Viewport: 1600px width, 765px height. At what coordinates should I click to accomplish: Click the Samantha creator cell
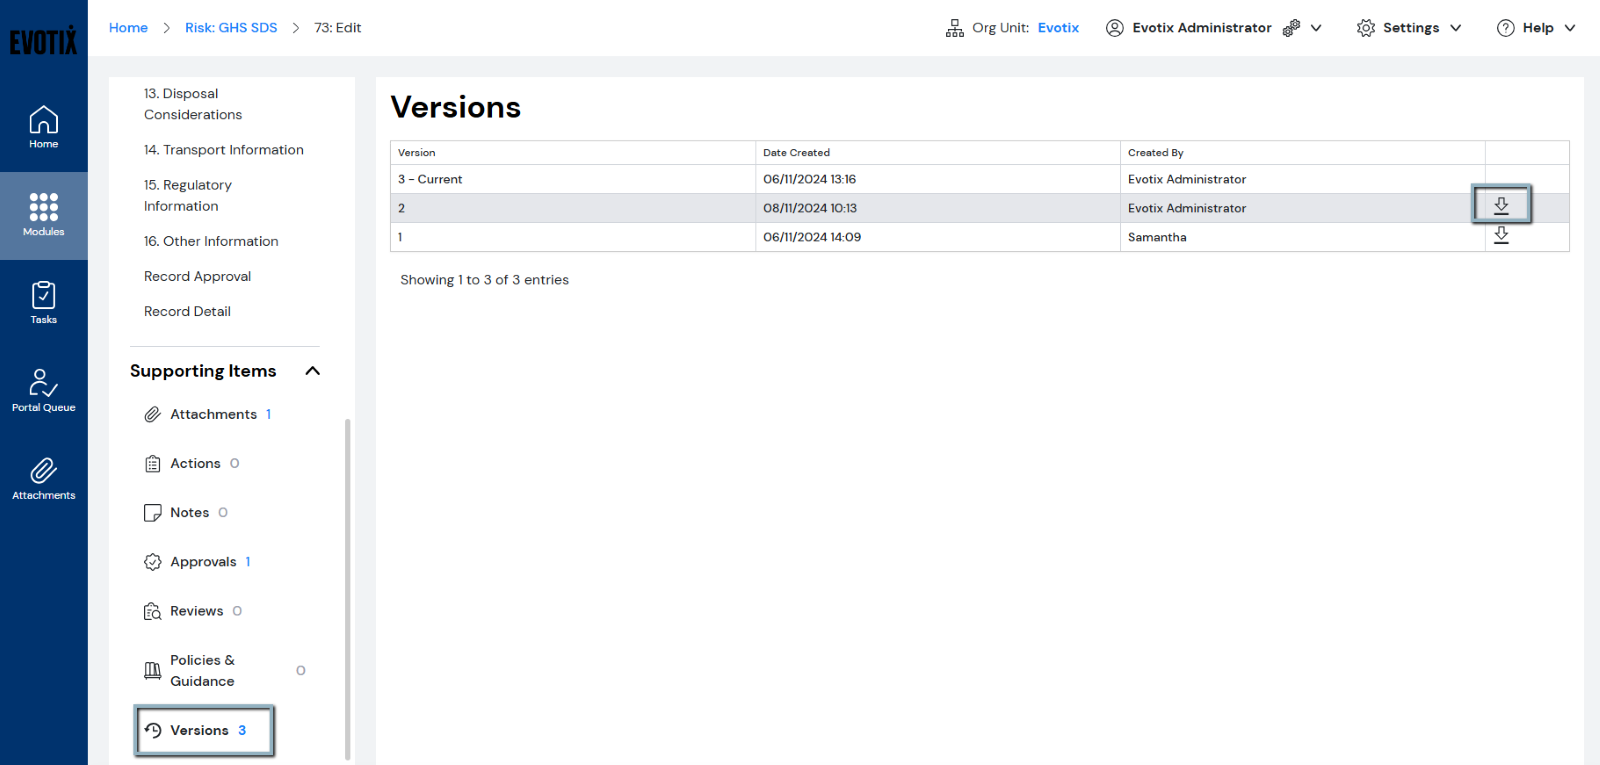1302,237
